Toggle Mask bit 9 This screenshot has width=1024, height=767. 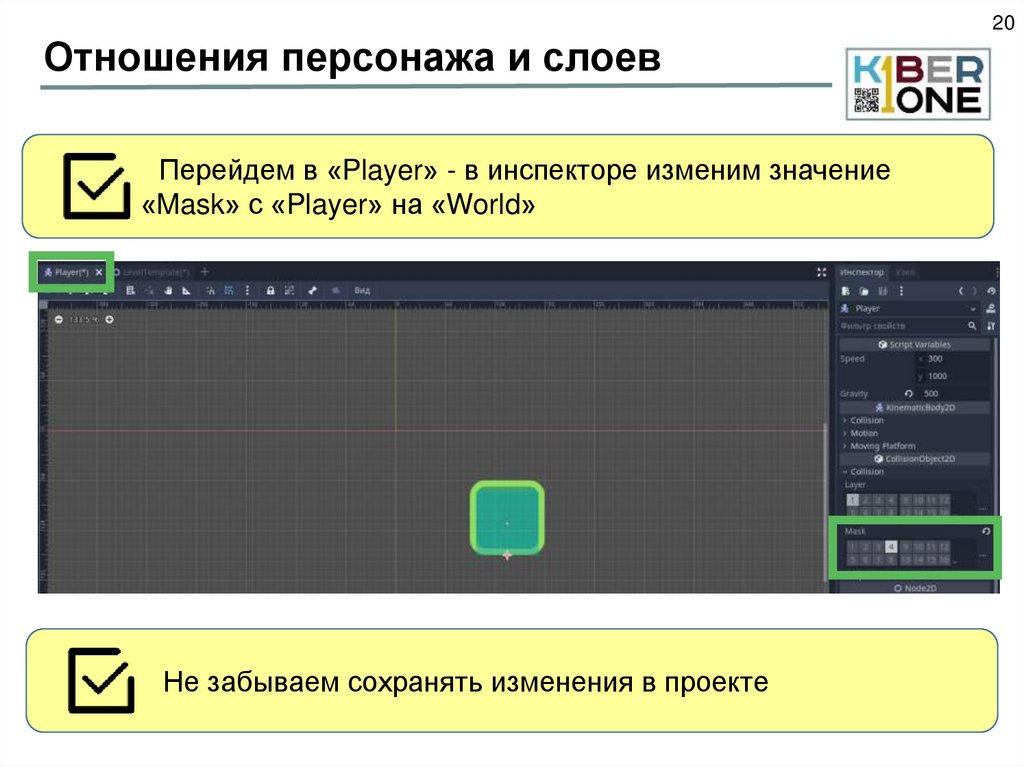906,547
